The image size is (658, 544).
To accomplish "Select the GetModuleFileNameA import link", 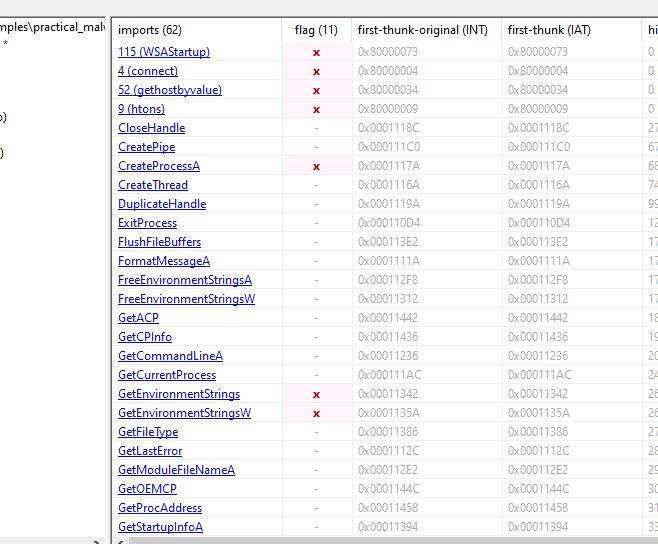I will click(176, 470).
